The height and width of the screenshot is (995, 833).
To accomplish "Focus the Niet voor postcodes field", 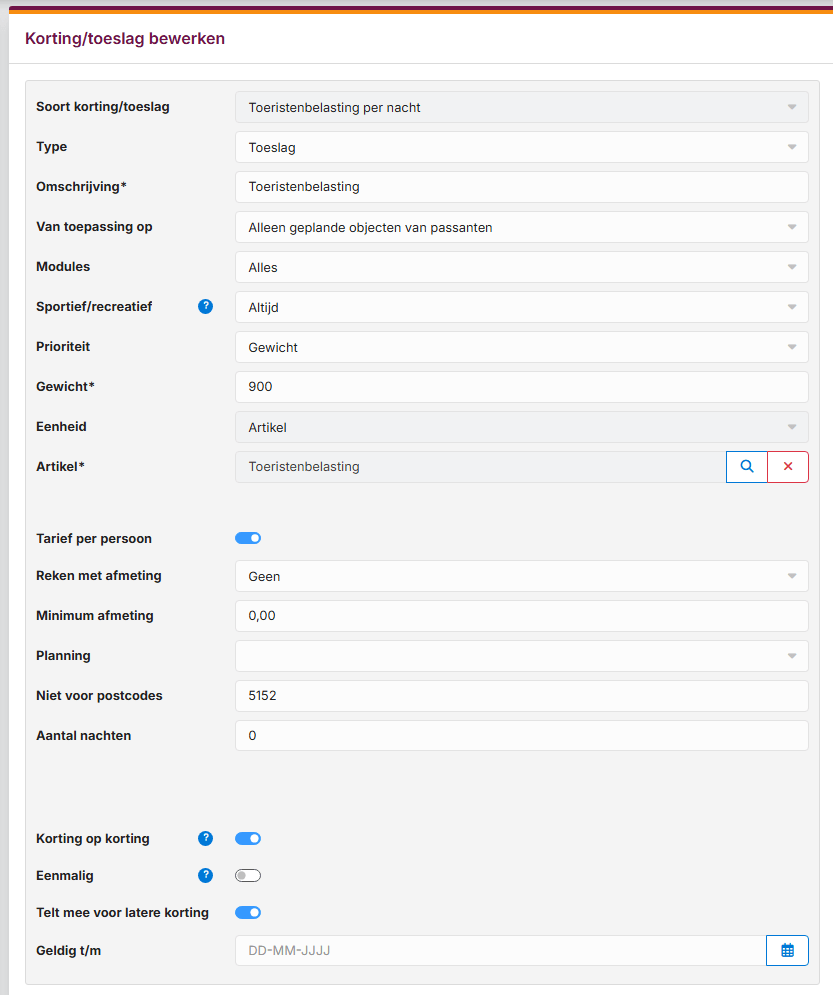I will pyautogui.click(x=521, y=696).
